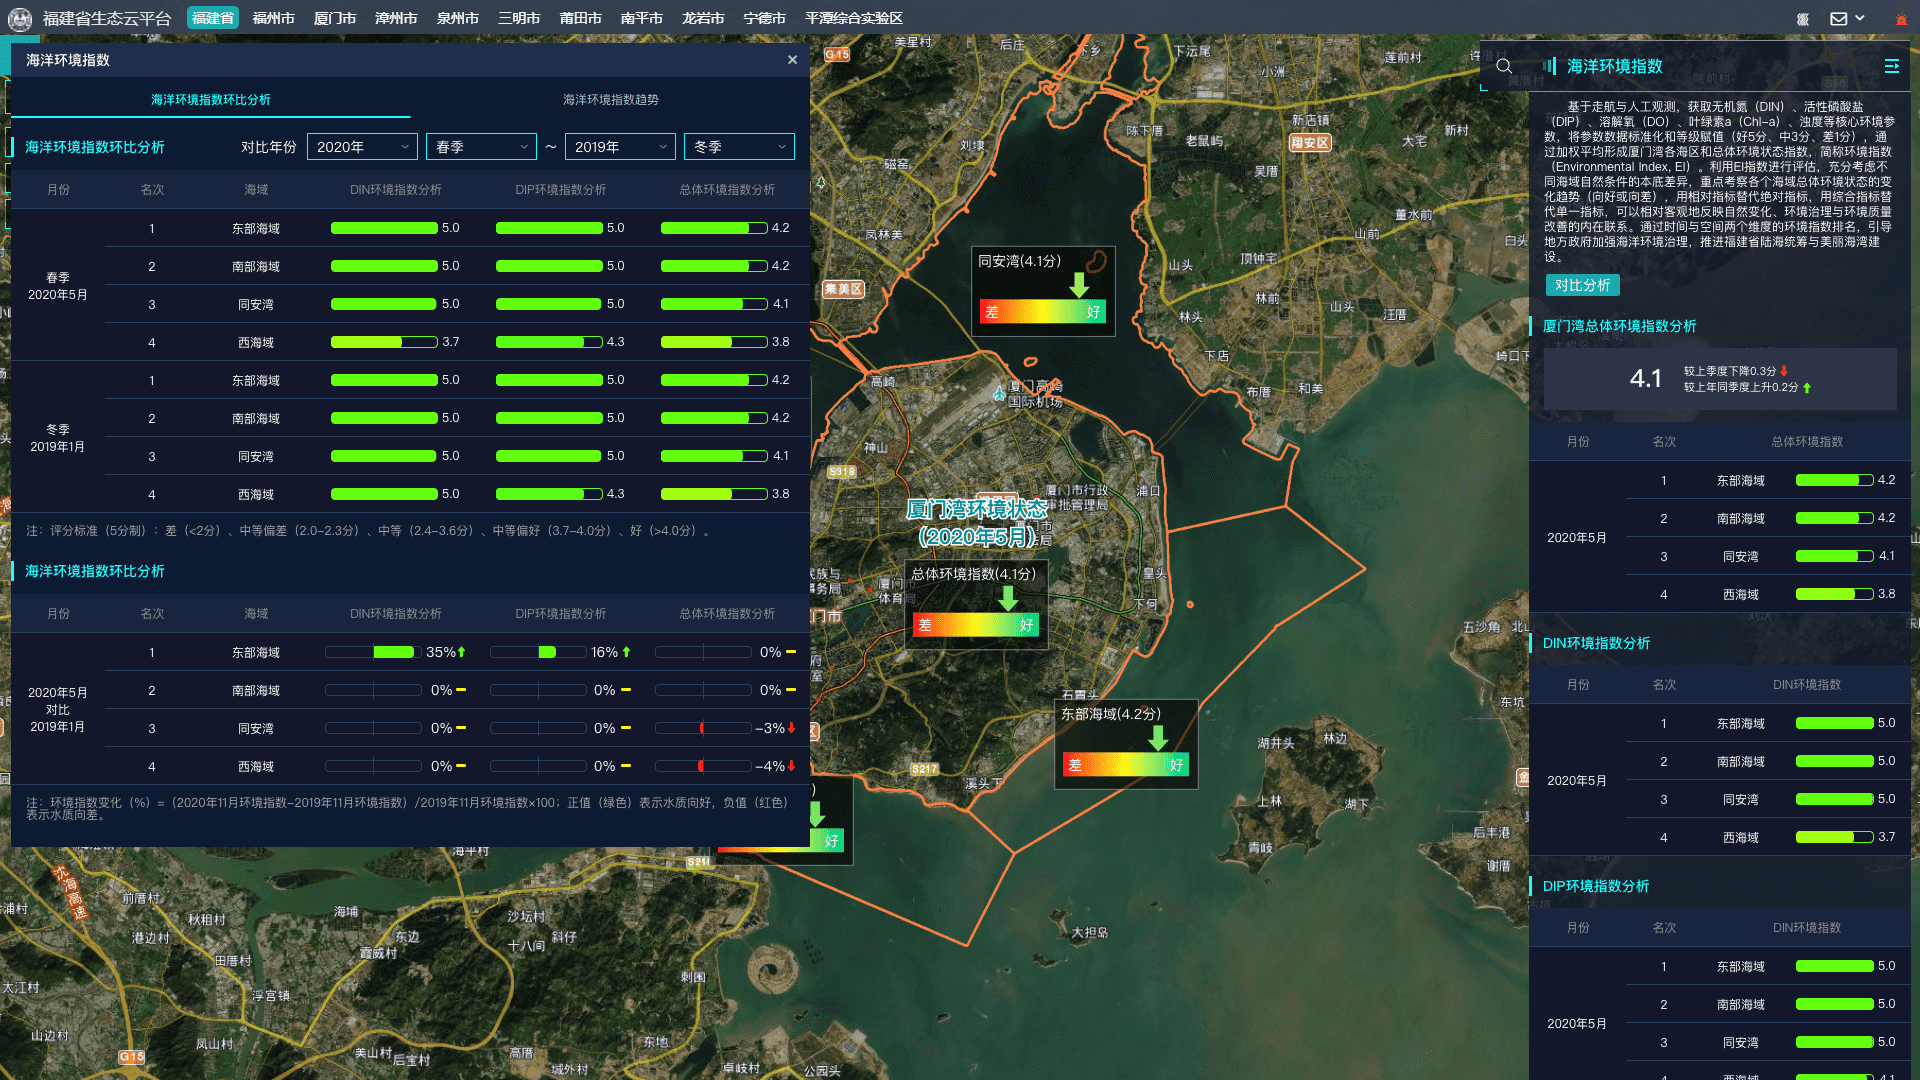Expand the arrow next to mail icon
This screenshot has height=1080, width=1920.
pos(1860,18)
